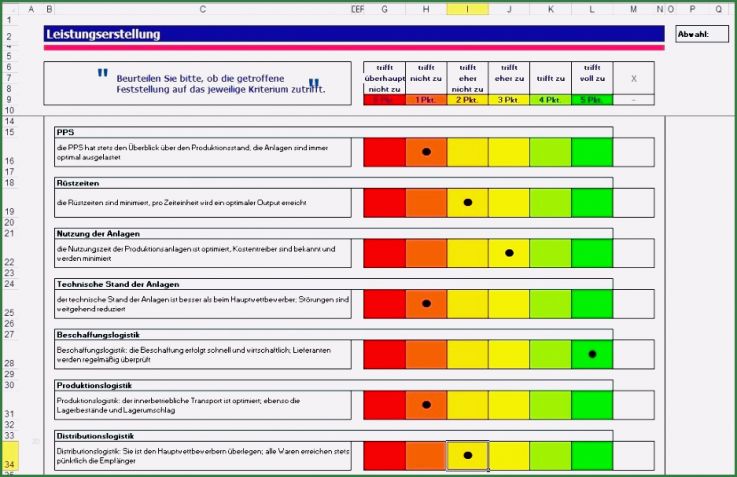Image resolution: width=737 pixels, height=477 pixels.
Task: Select the highlighted column I header
Action: 467,8
